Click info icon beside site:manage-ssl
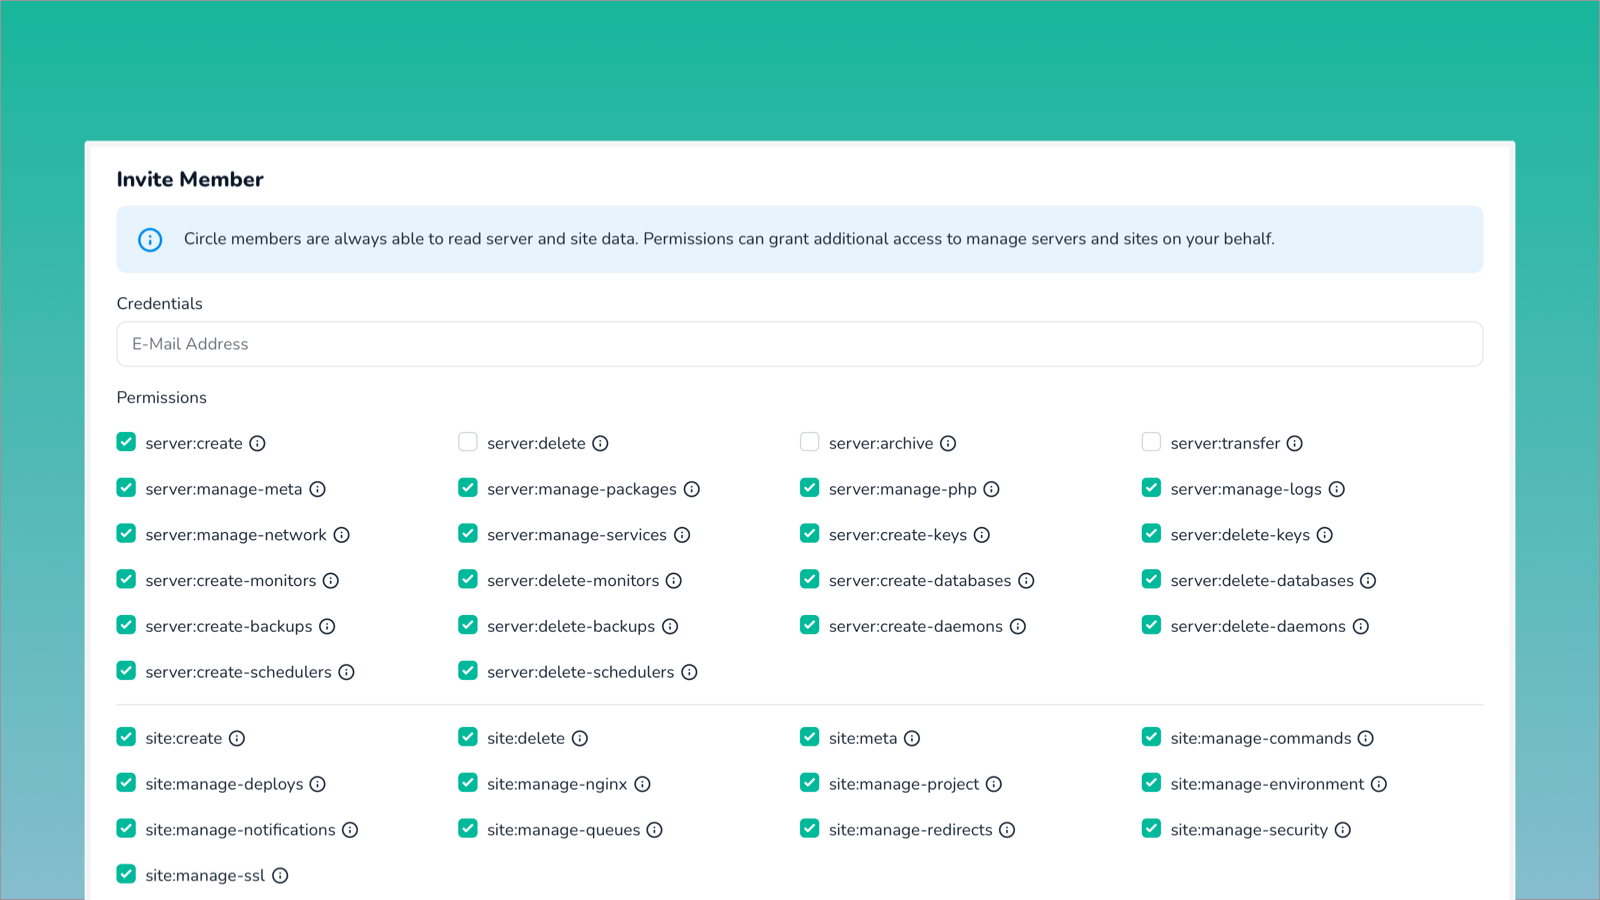Viewport: 1600px width, 900px height. tap(281, 875)
